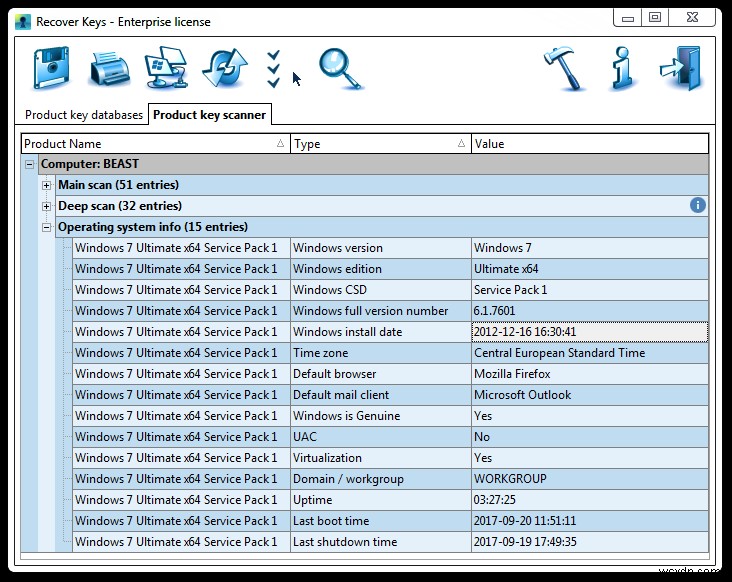Viewport: 732px width, 582px height.
Task: Click the Windows install date cell
Action: point(380,332)
